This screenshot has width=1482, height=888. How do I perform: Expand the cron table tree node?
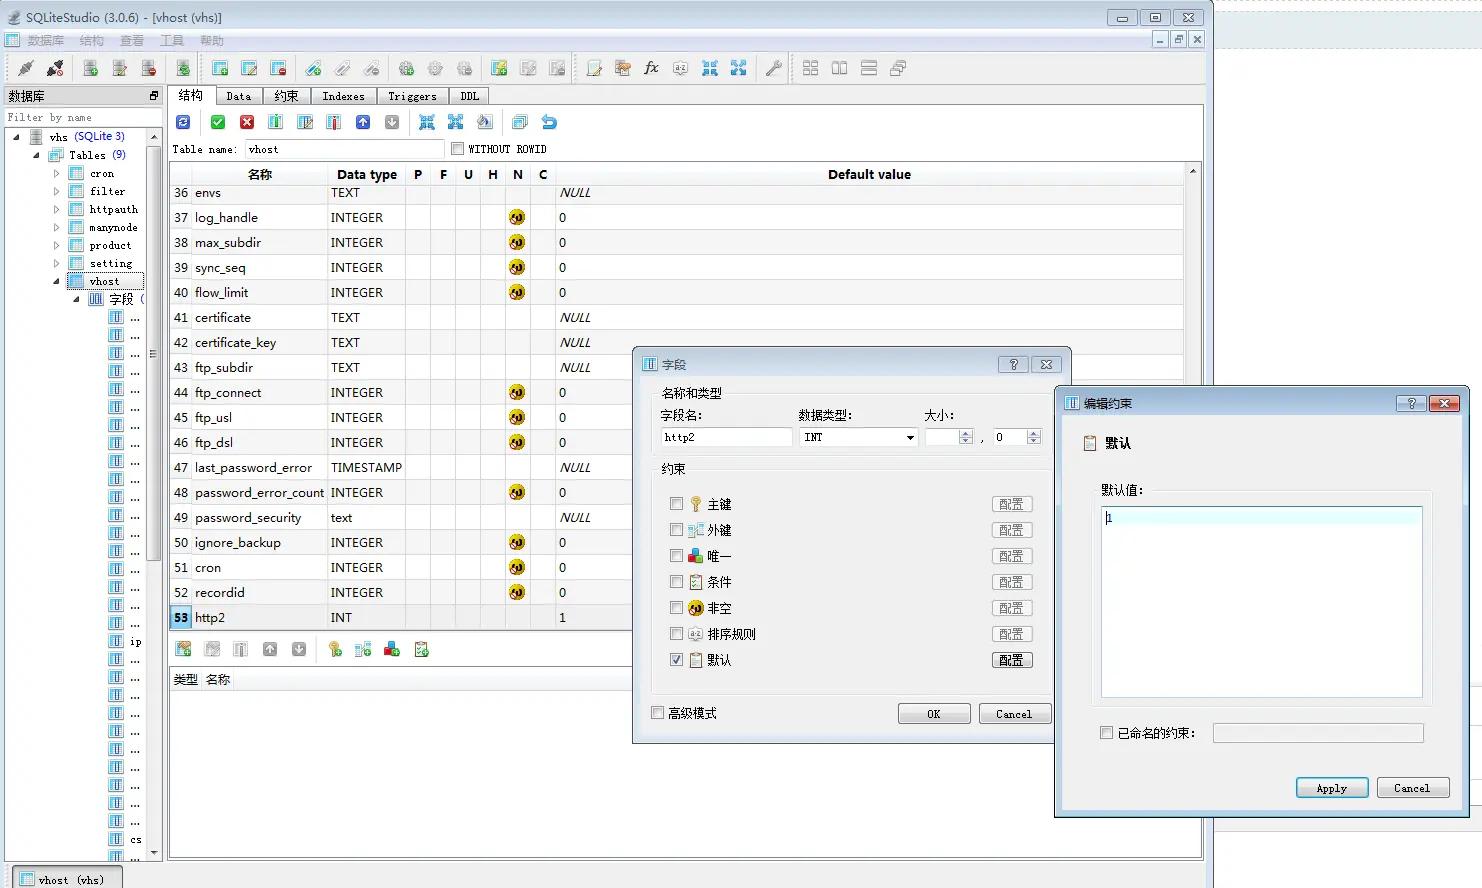coord(57,173)
